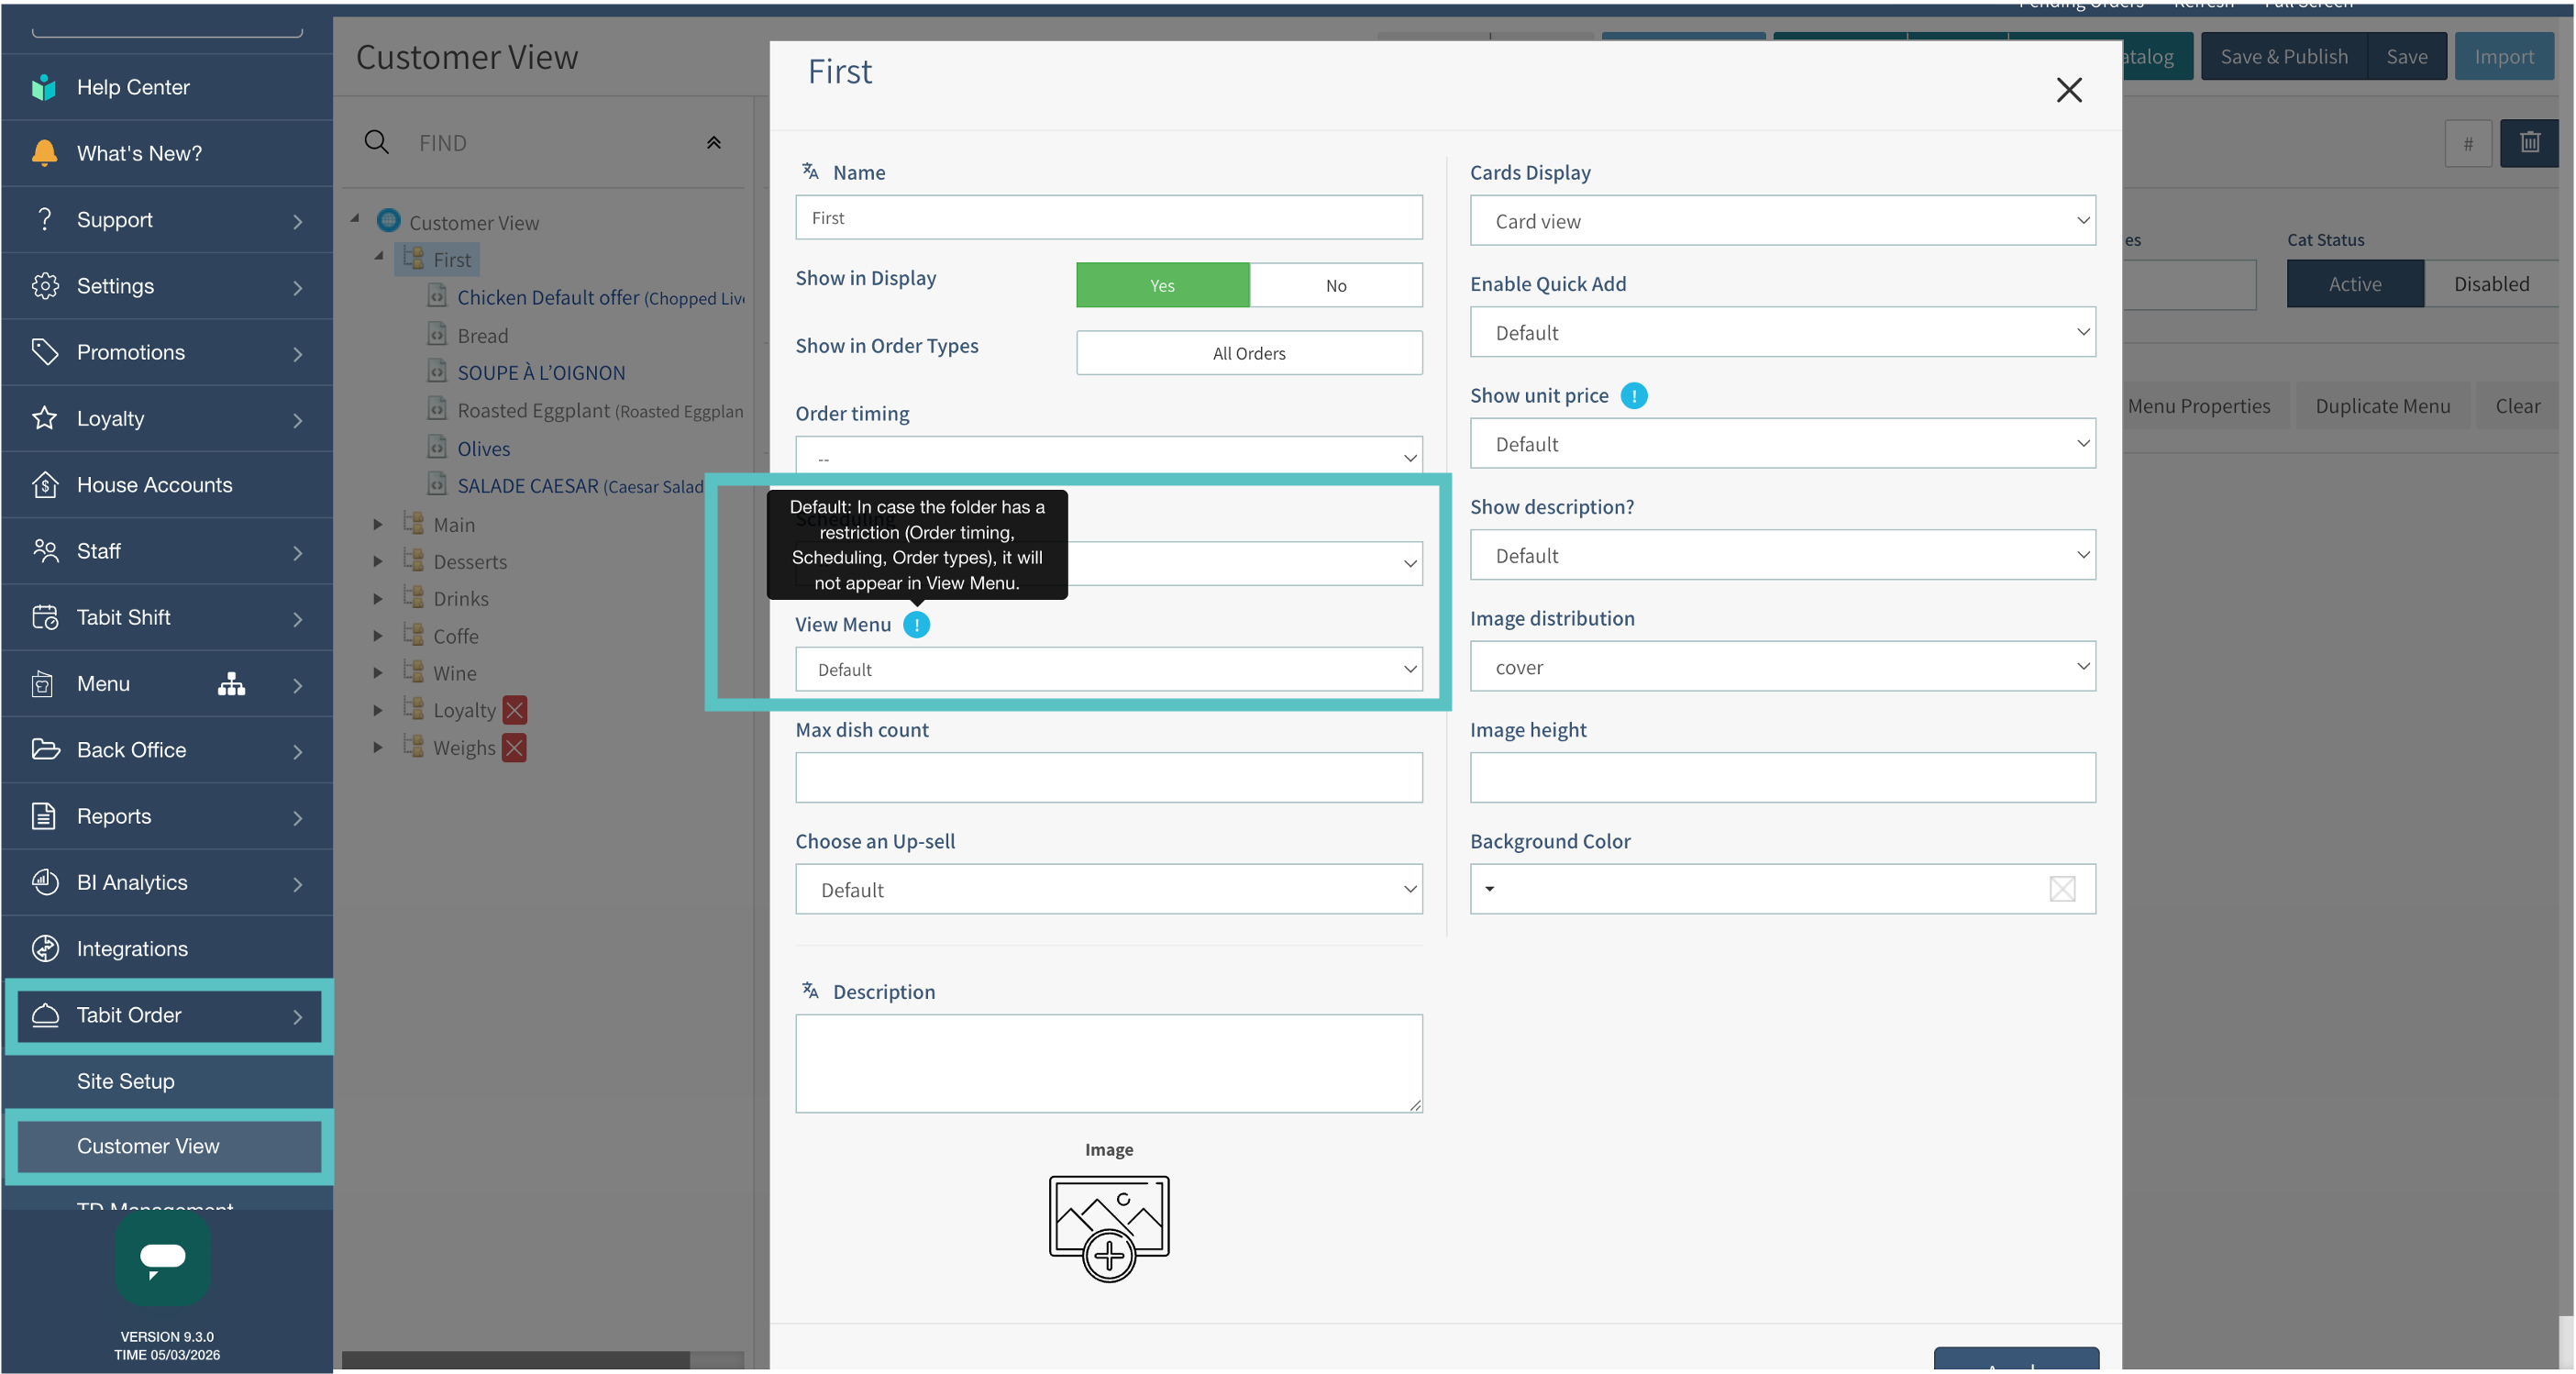Click the Duplicate Menu button
This screenshot has width=2576, height=1374.
[2382, 406]
